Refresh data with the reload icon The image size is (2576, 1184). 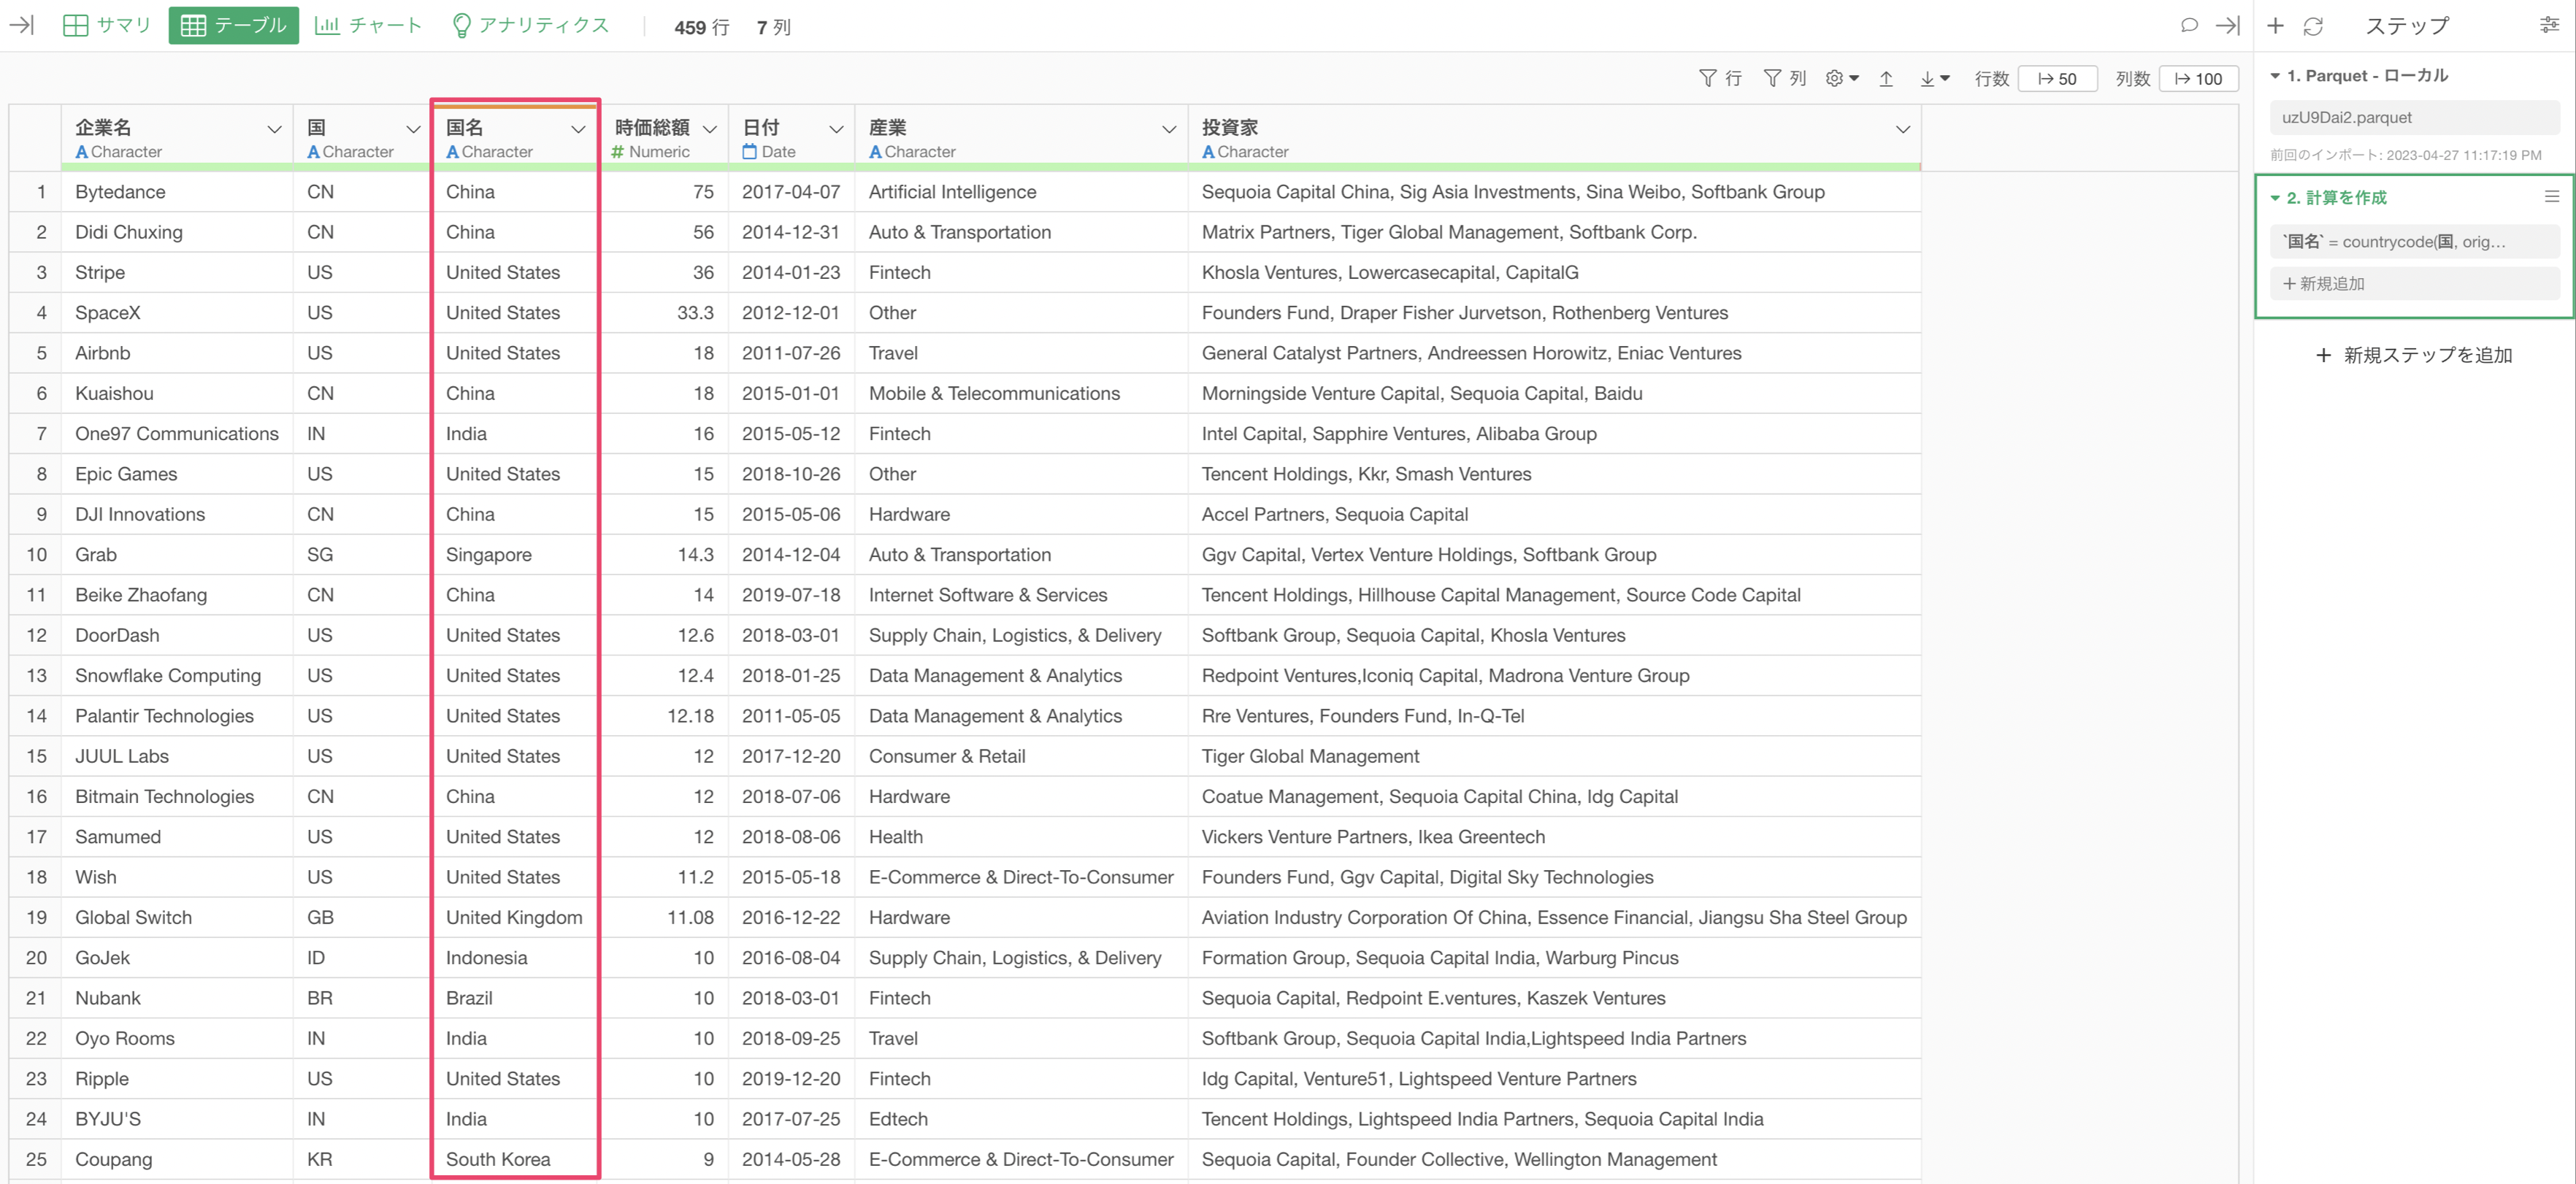[x=2313, y=26]
